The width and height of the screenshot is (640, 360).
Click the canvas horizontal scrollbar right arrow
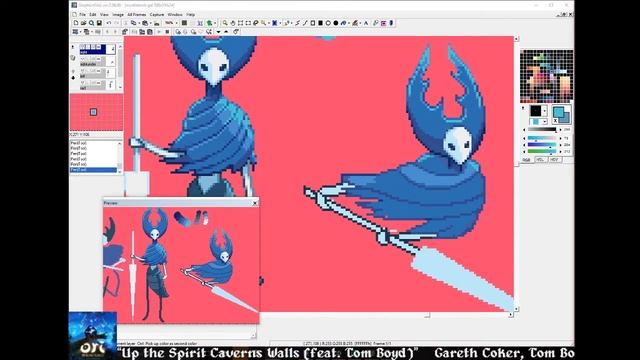pos(511,315)
